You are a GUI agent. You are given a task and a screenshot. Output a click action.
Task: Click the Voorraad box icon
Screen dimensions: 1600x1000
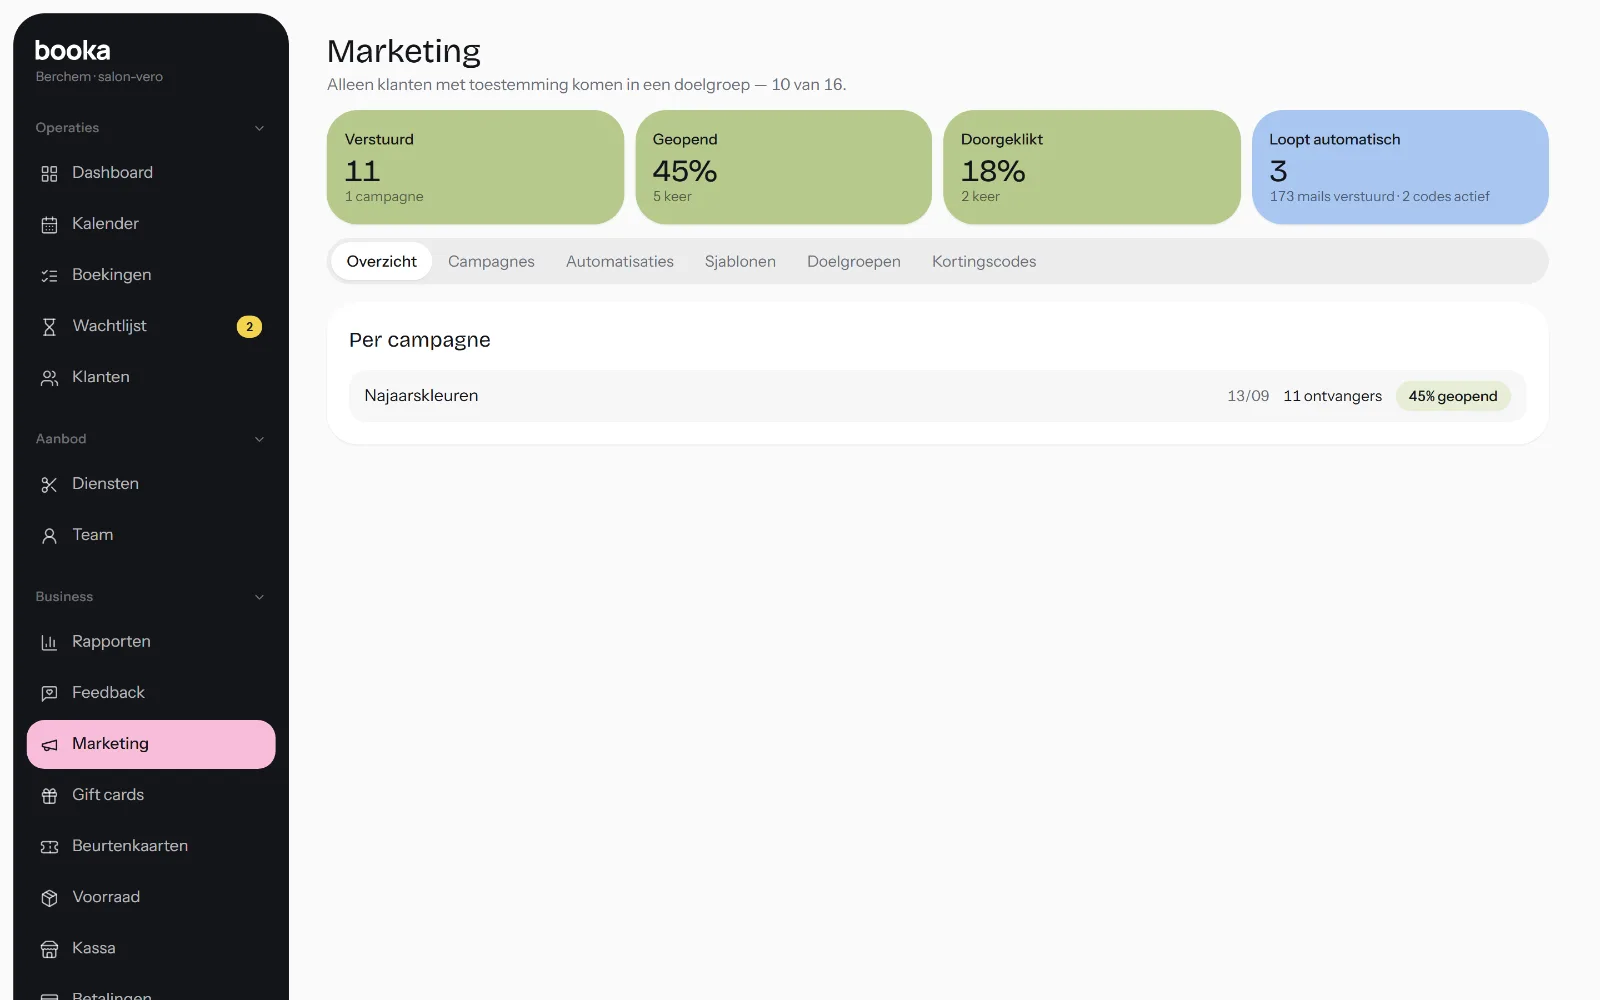coord(49,898)
